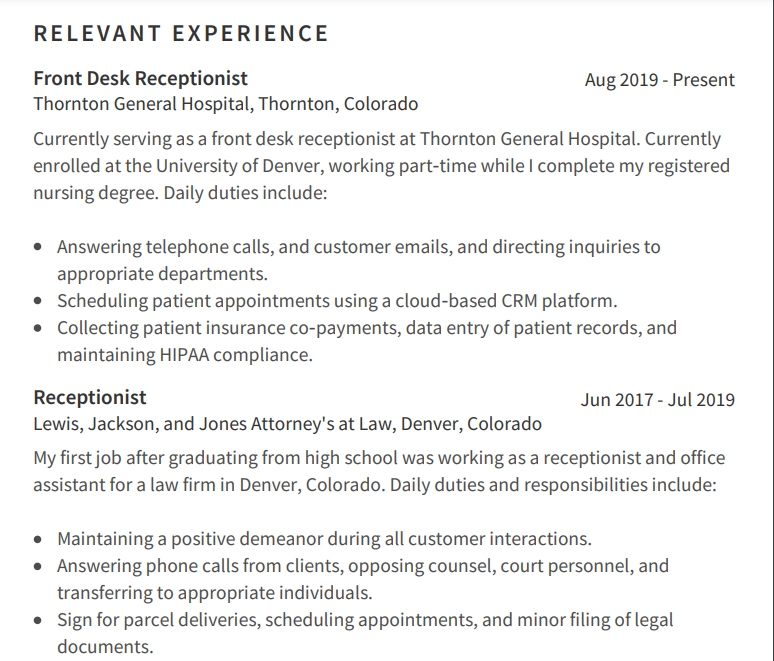Select the Receptionist job title

click(90, 397)
